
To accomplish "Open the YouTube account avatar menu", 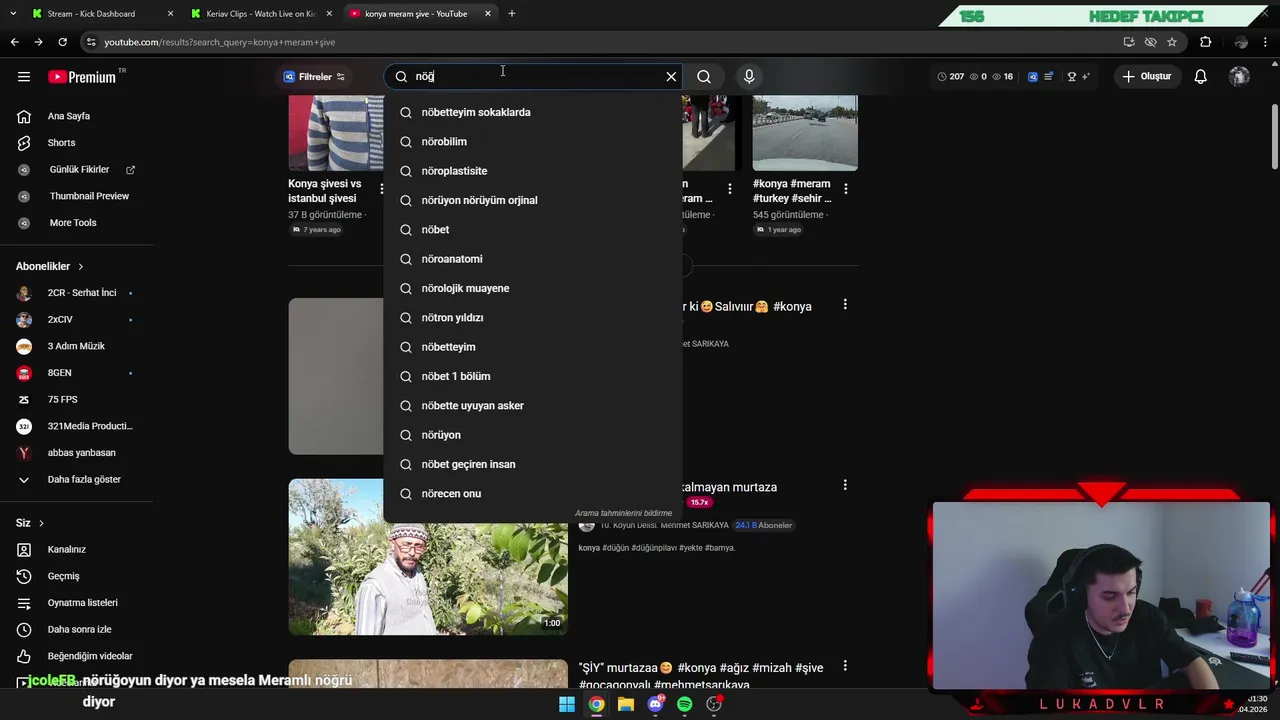I will click(1239, 77).
